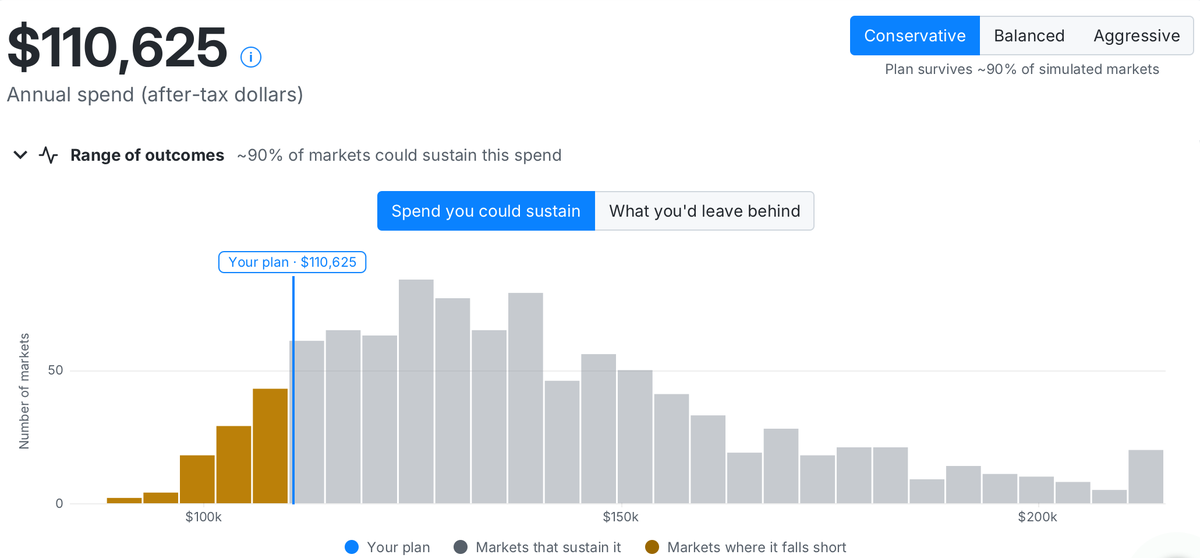This screenshot has width=1200, height=558.
Task: Click the orange Markets where it falls short dot
Action: click(x=652, y=547)
